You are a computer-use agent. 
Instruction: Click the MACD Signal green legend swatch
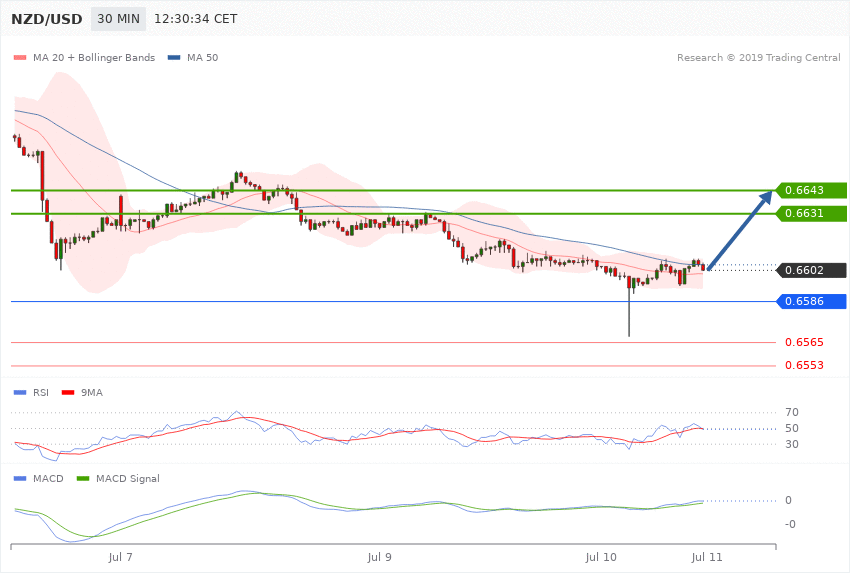[83, 478]
